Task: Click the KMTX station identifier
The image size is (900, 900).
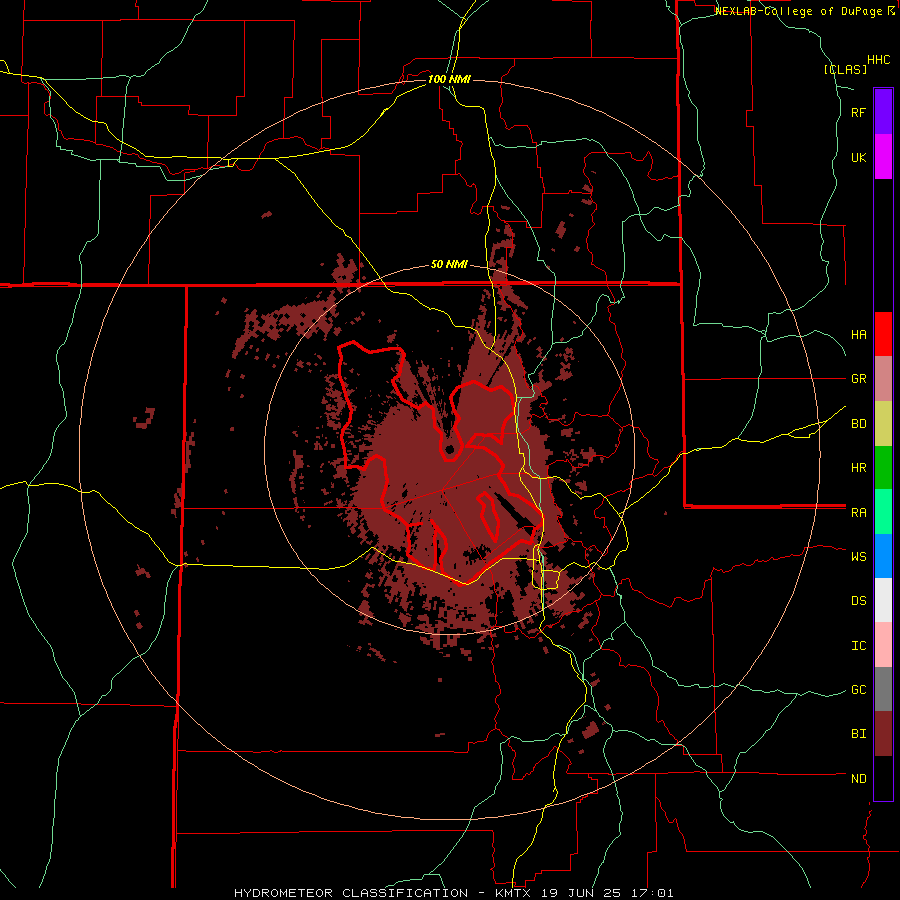Action: tap(513, 893)
